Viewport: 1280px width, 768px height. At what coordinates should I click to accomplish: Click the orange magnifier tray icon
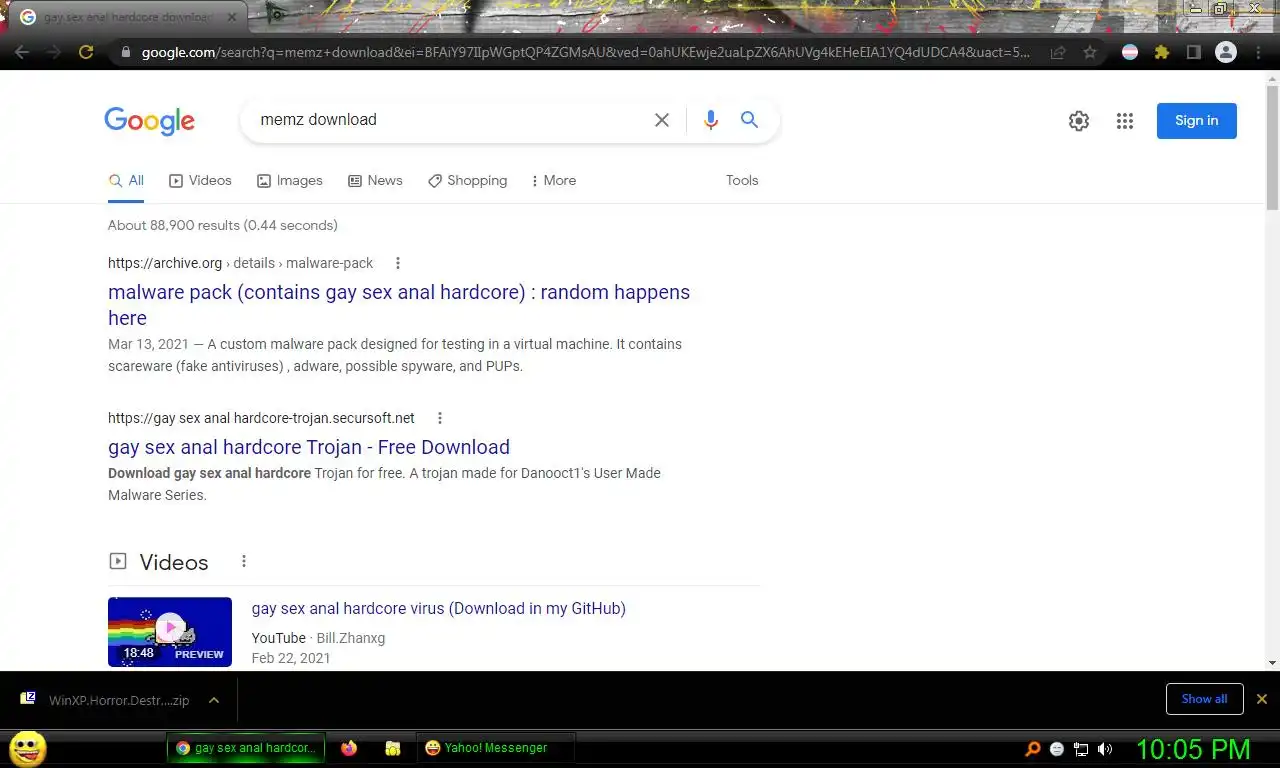(x=1033, y=748)
